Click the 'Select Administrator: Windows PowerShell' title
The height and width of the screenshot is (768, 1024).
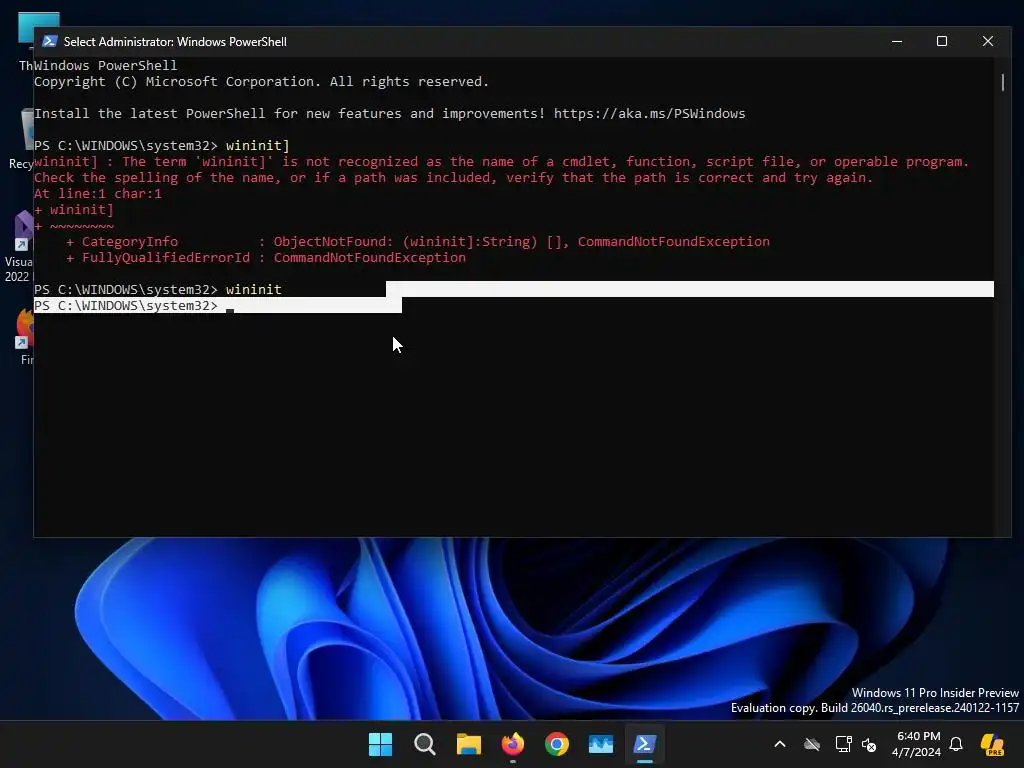(175, 42)
